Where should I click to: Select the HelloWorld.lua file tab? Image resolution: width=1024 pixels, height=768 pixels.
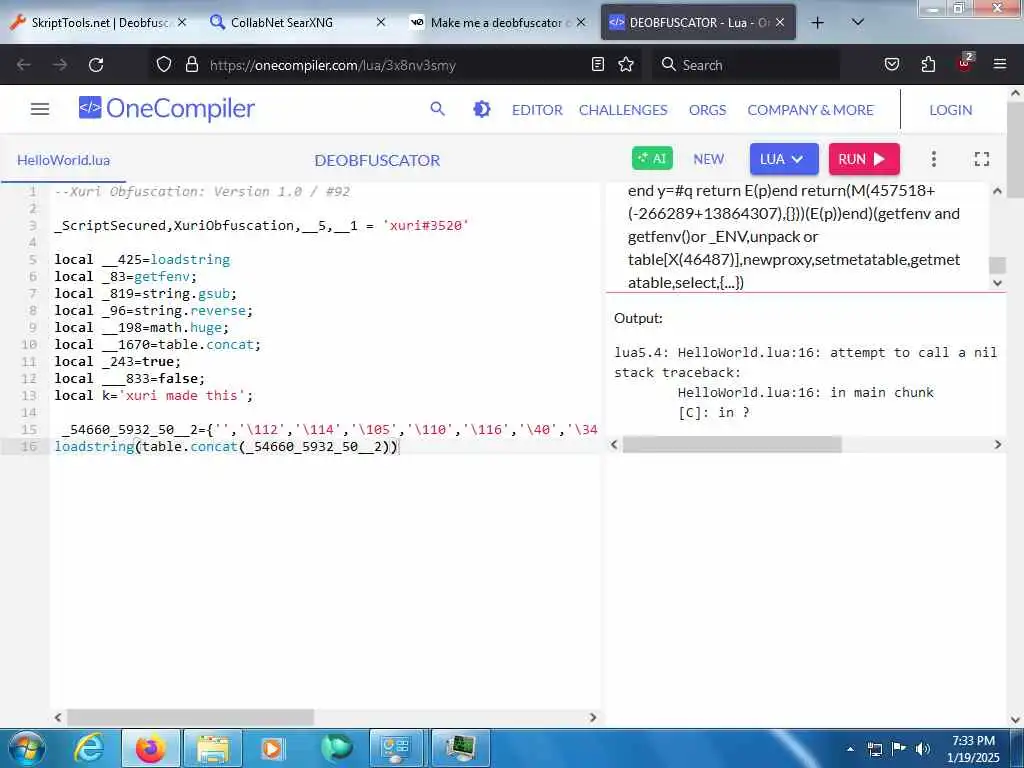pos(63,160)
